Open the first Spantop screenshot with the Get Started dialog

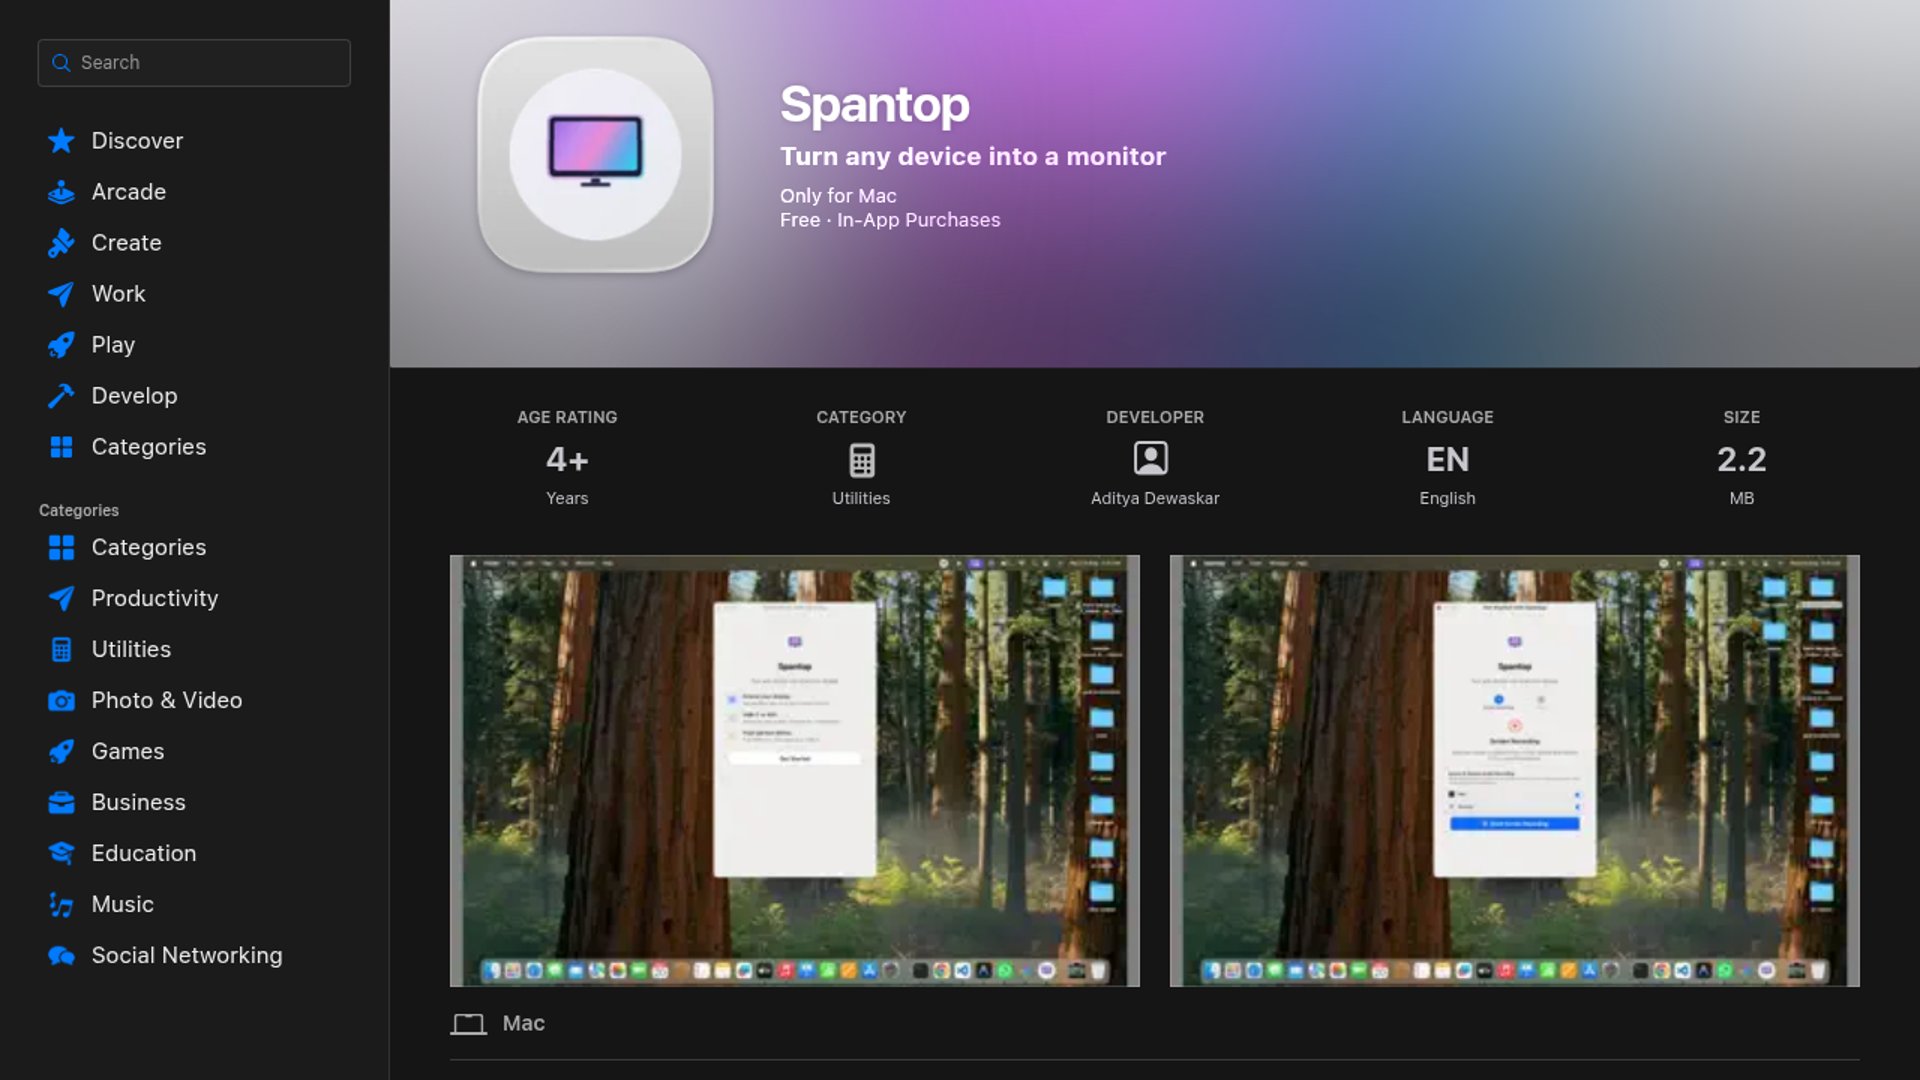(794, 771)
